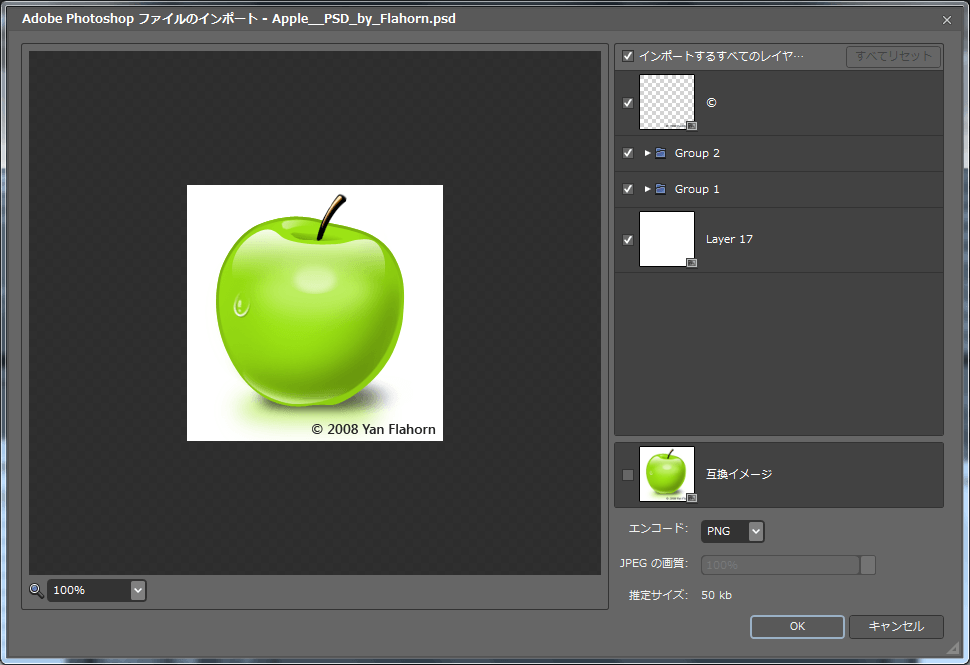The height and width of the screenshot is (665, 970).
Task: Select the Group 1 label
Action: [x=697, y=189]
